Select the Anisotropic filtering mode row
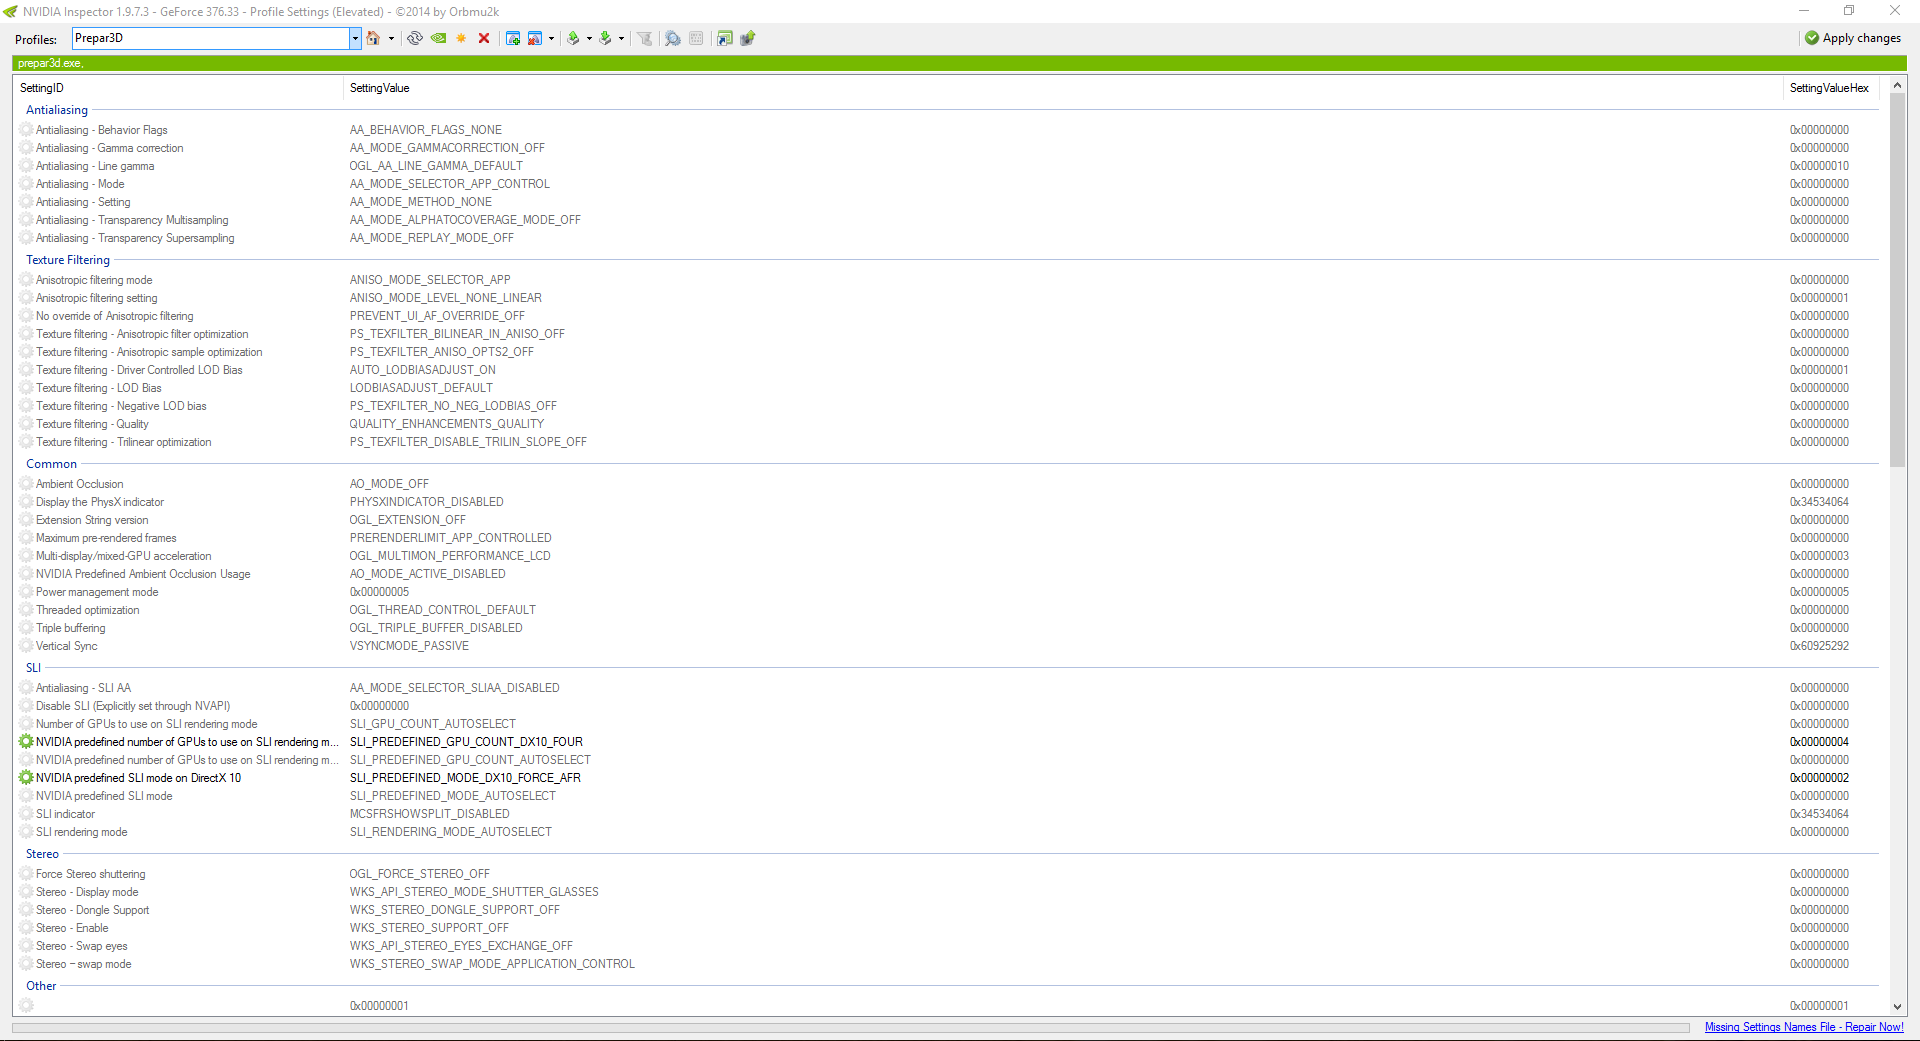The image size is (1920, 1041). pyautogui.click(x=948, y=280)
